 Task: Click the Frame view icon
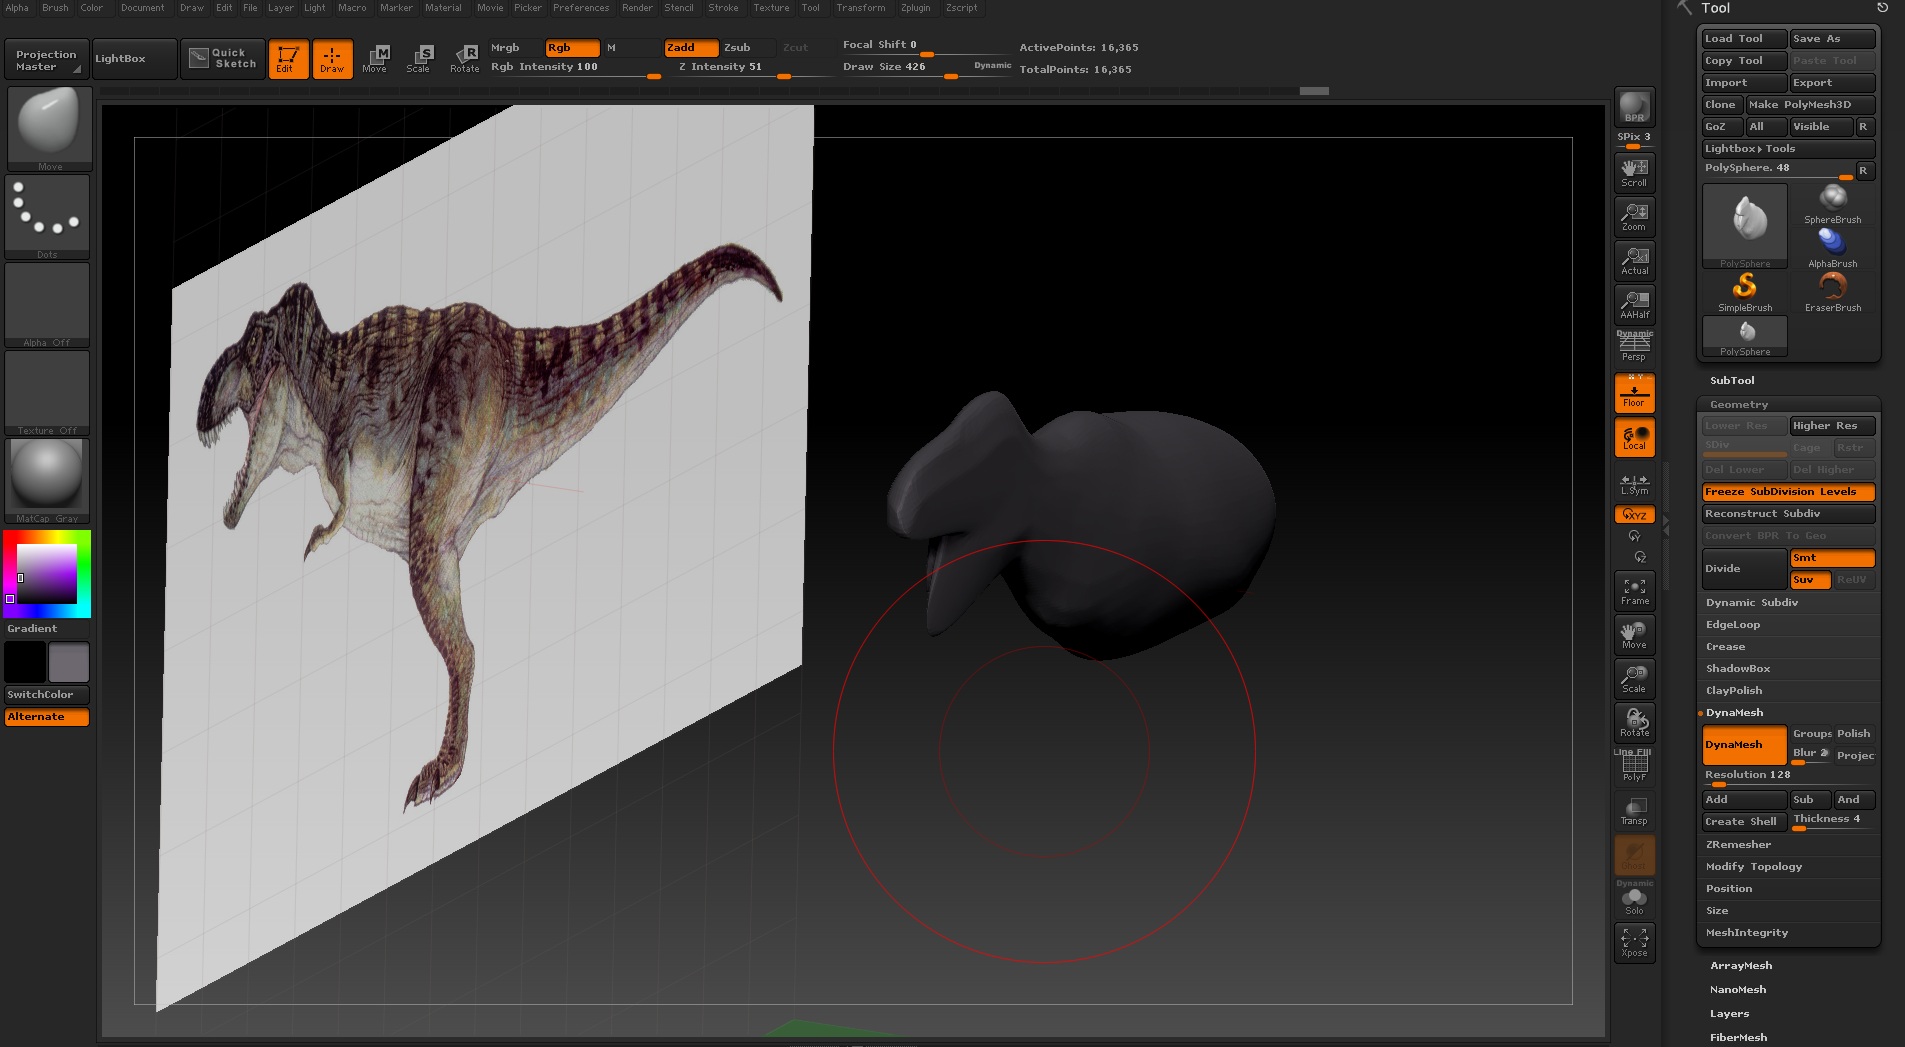click(1634, 591)
